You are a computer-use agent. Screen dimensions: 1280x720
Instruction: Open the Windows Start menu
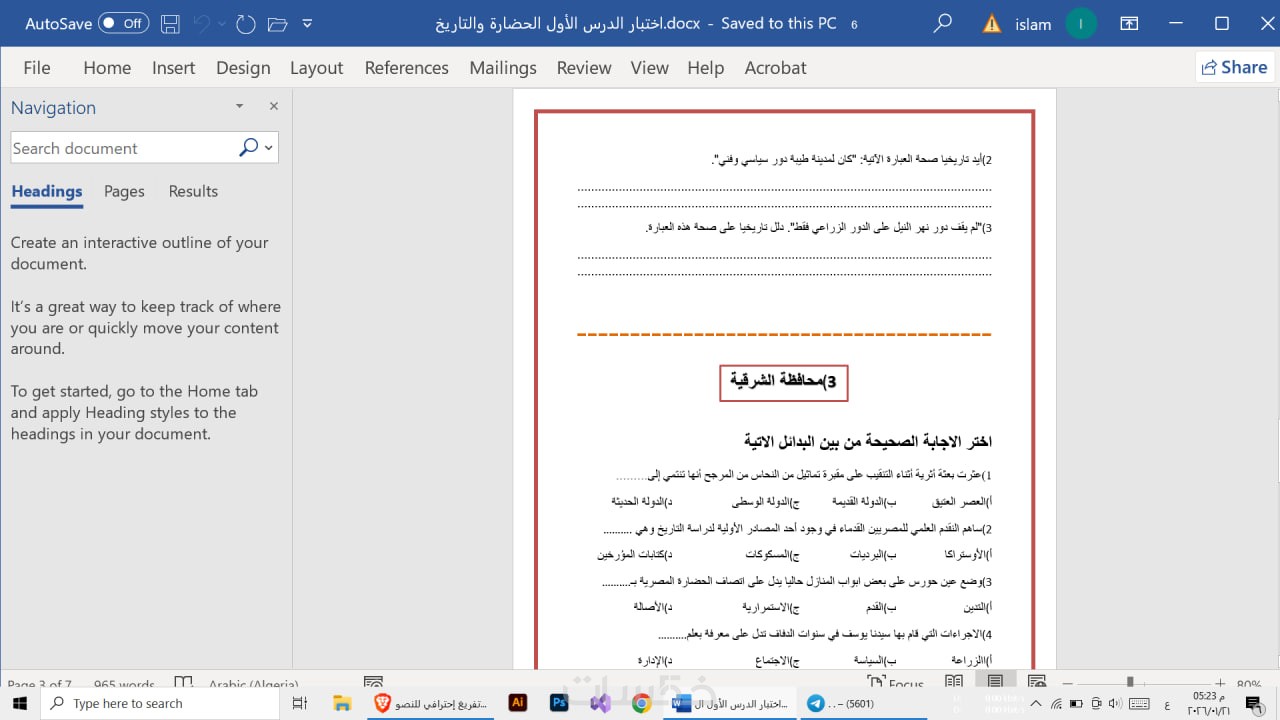click(x=19, y=703)
